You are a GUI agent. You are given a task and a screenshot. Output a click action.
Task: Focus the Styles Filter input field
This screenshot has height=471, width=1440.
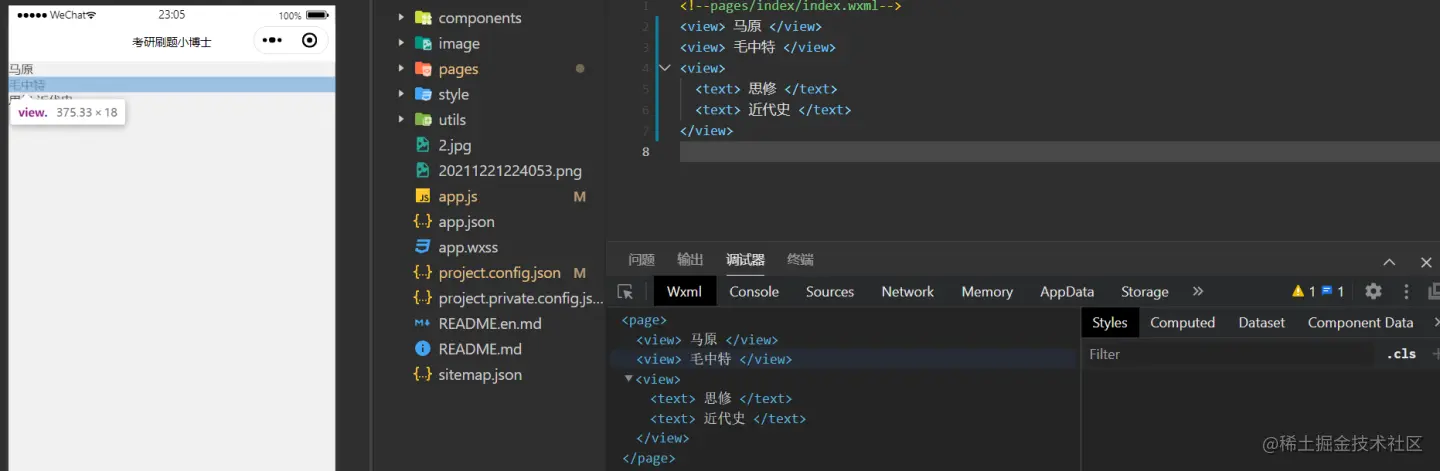point(1230,354)
